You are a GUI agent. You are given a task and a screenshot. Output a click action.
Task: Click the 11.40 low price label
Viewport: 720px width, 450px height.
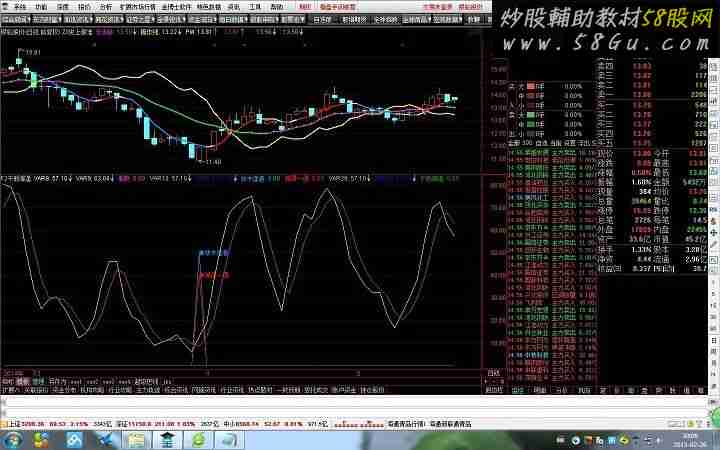click(x=214, y=162)
